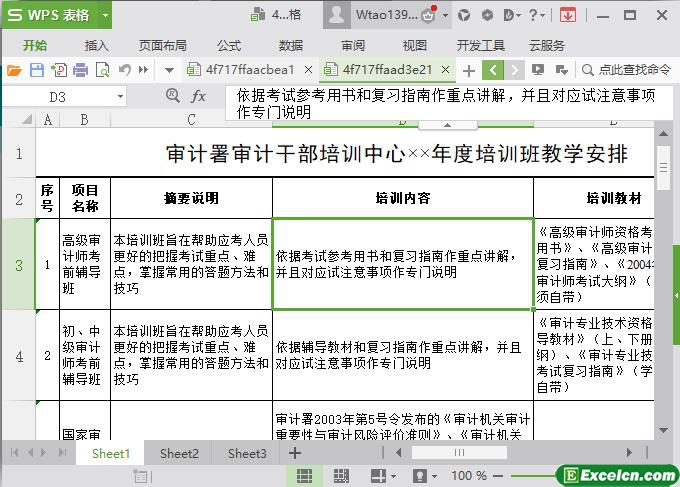The image size is (680, 487).
Task: Click the cell 高级审计师考前辅导班
Action: point(85,264)
